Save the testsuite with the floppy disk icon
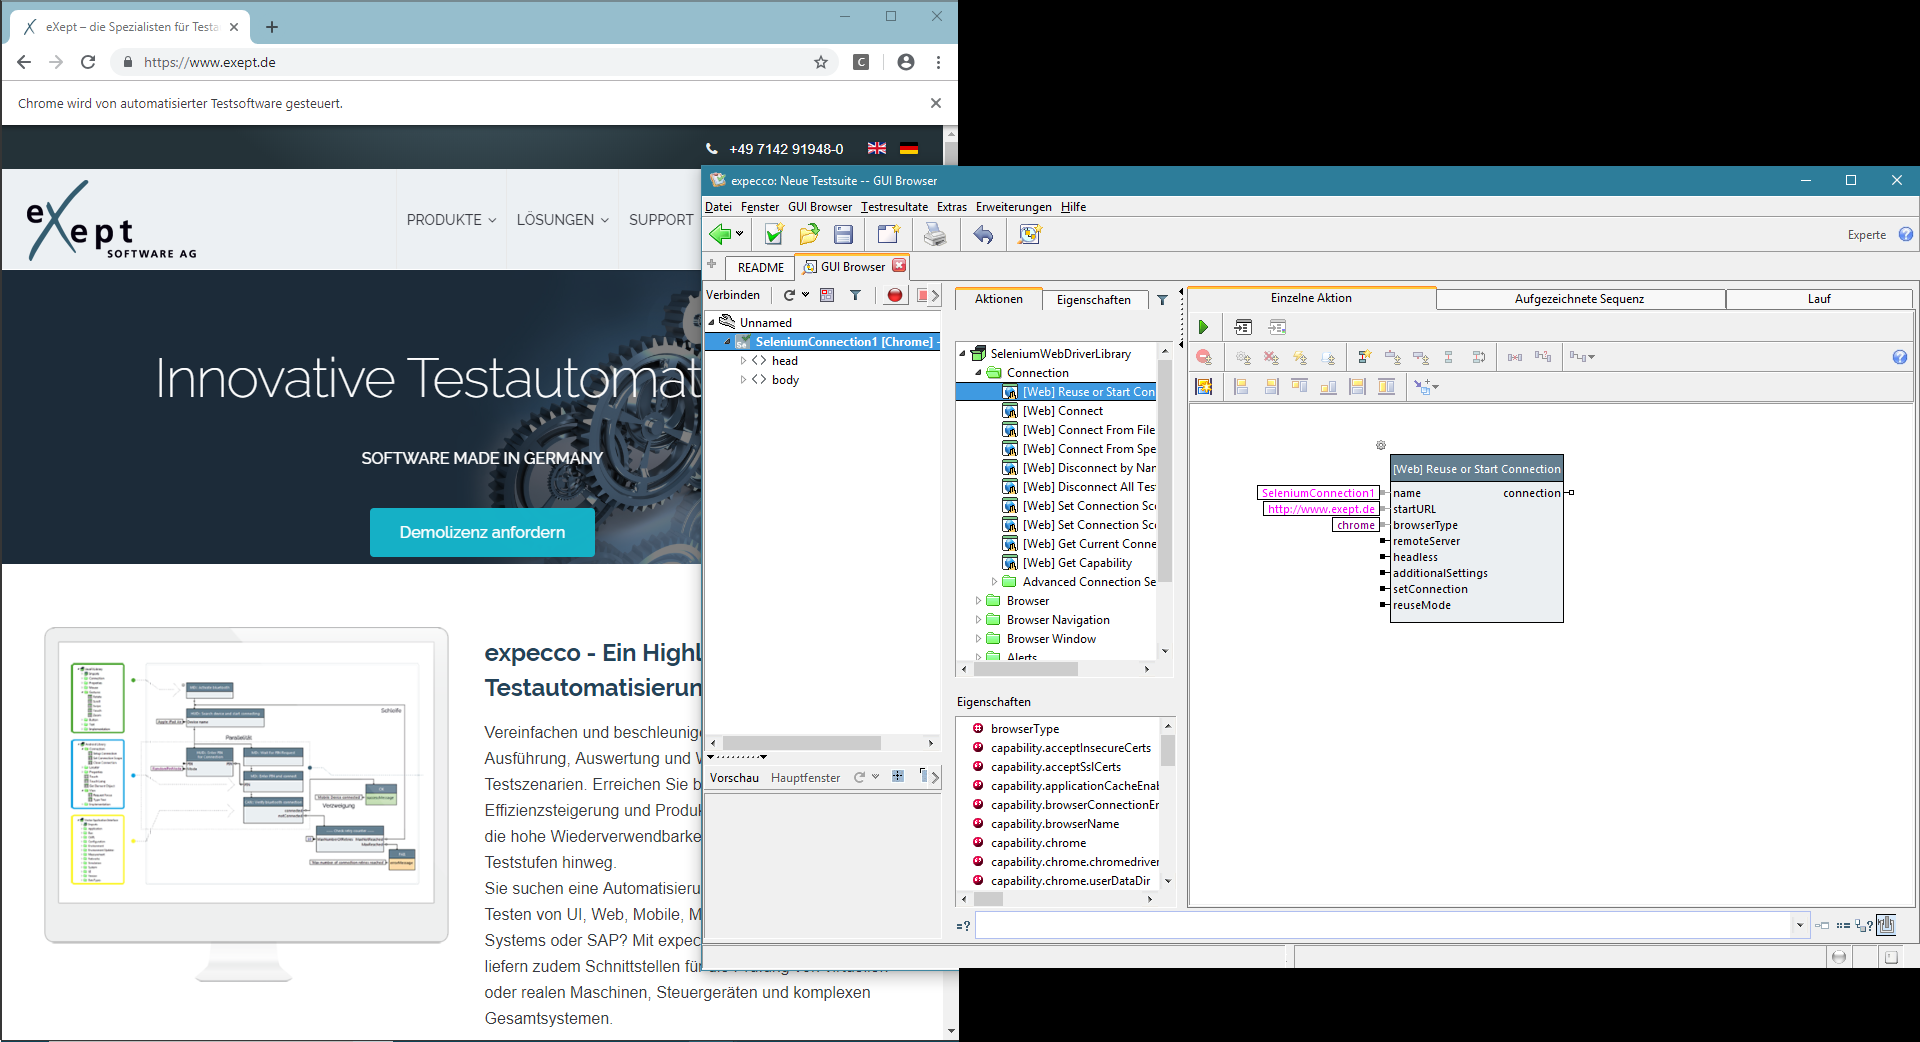This screenshot has height=1042, width=1920. [x=844, y=234]
